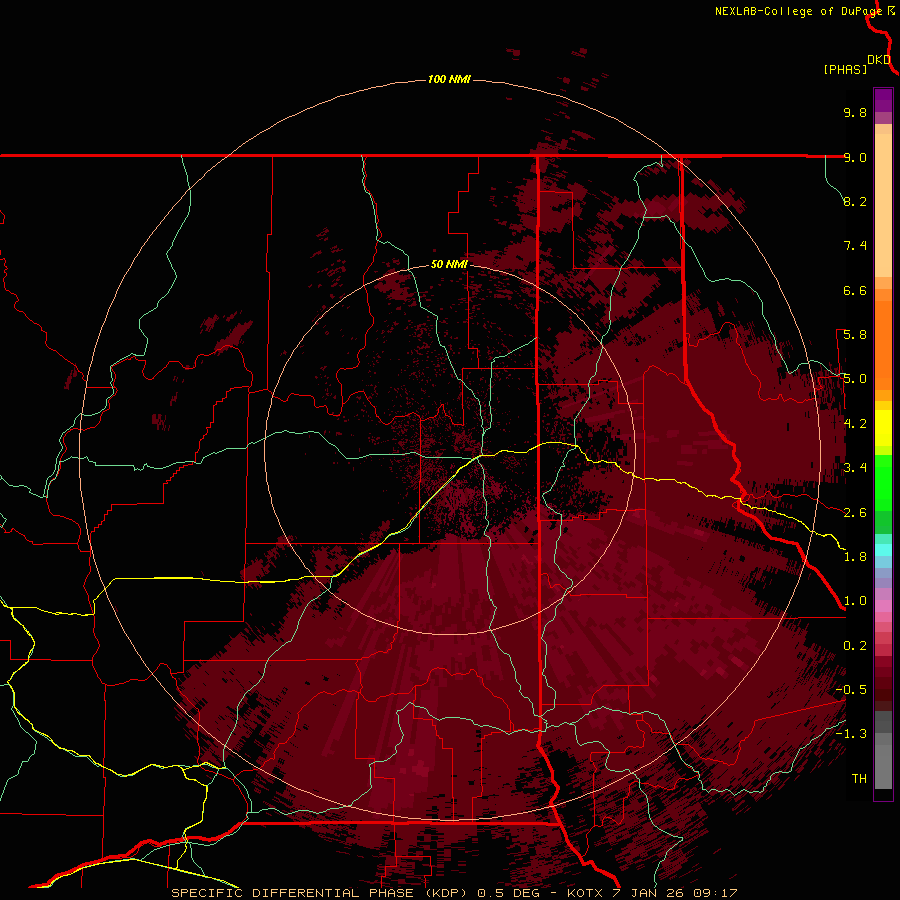Click the -1.3 legend value
900x900 pixels.
pyautogui.click(x=851, y=734)
